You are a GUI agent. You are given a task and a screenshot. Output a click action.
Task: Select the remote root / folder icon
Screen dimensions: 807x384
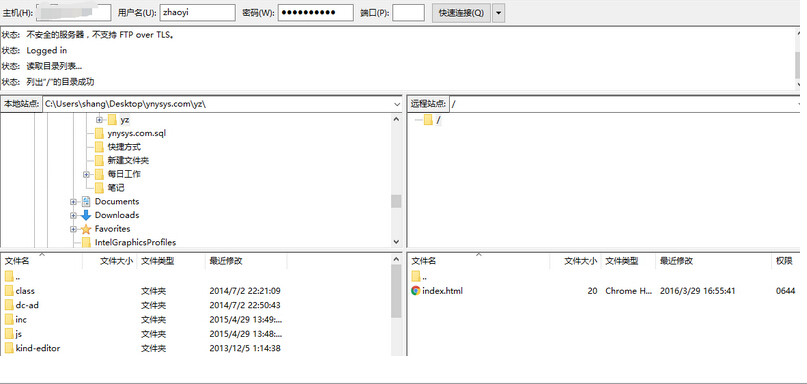(x=428, y=120)
